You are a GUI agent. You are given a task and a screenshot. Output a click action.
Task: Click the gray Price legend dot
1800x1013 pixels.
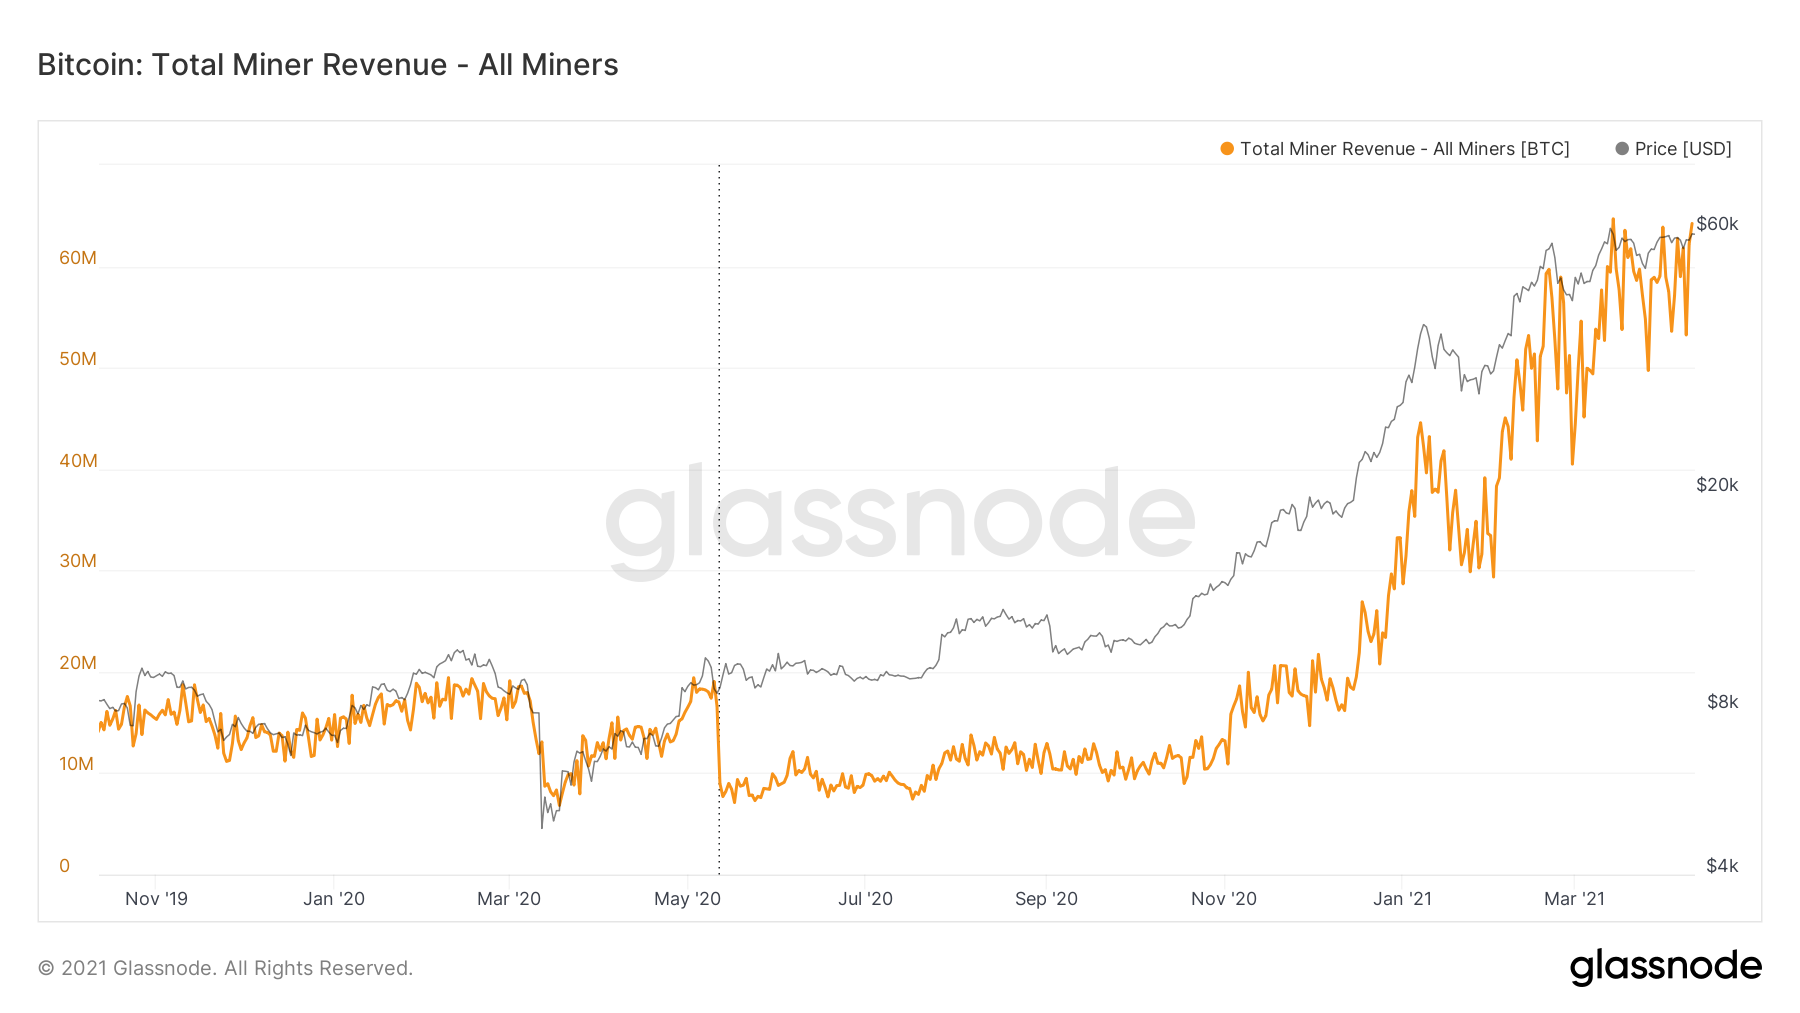[1622, 149]
